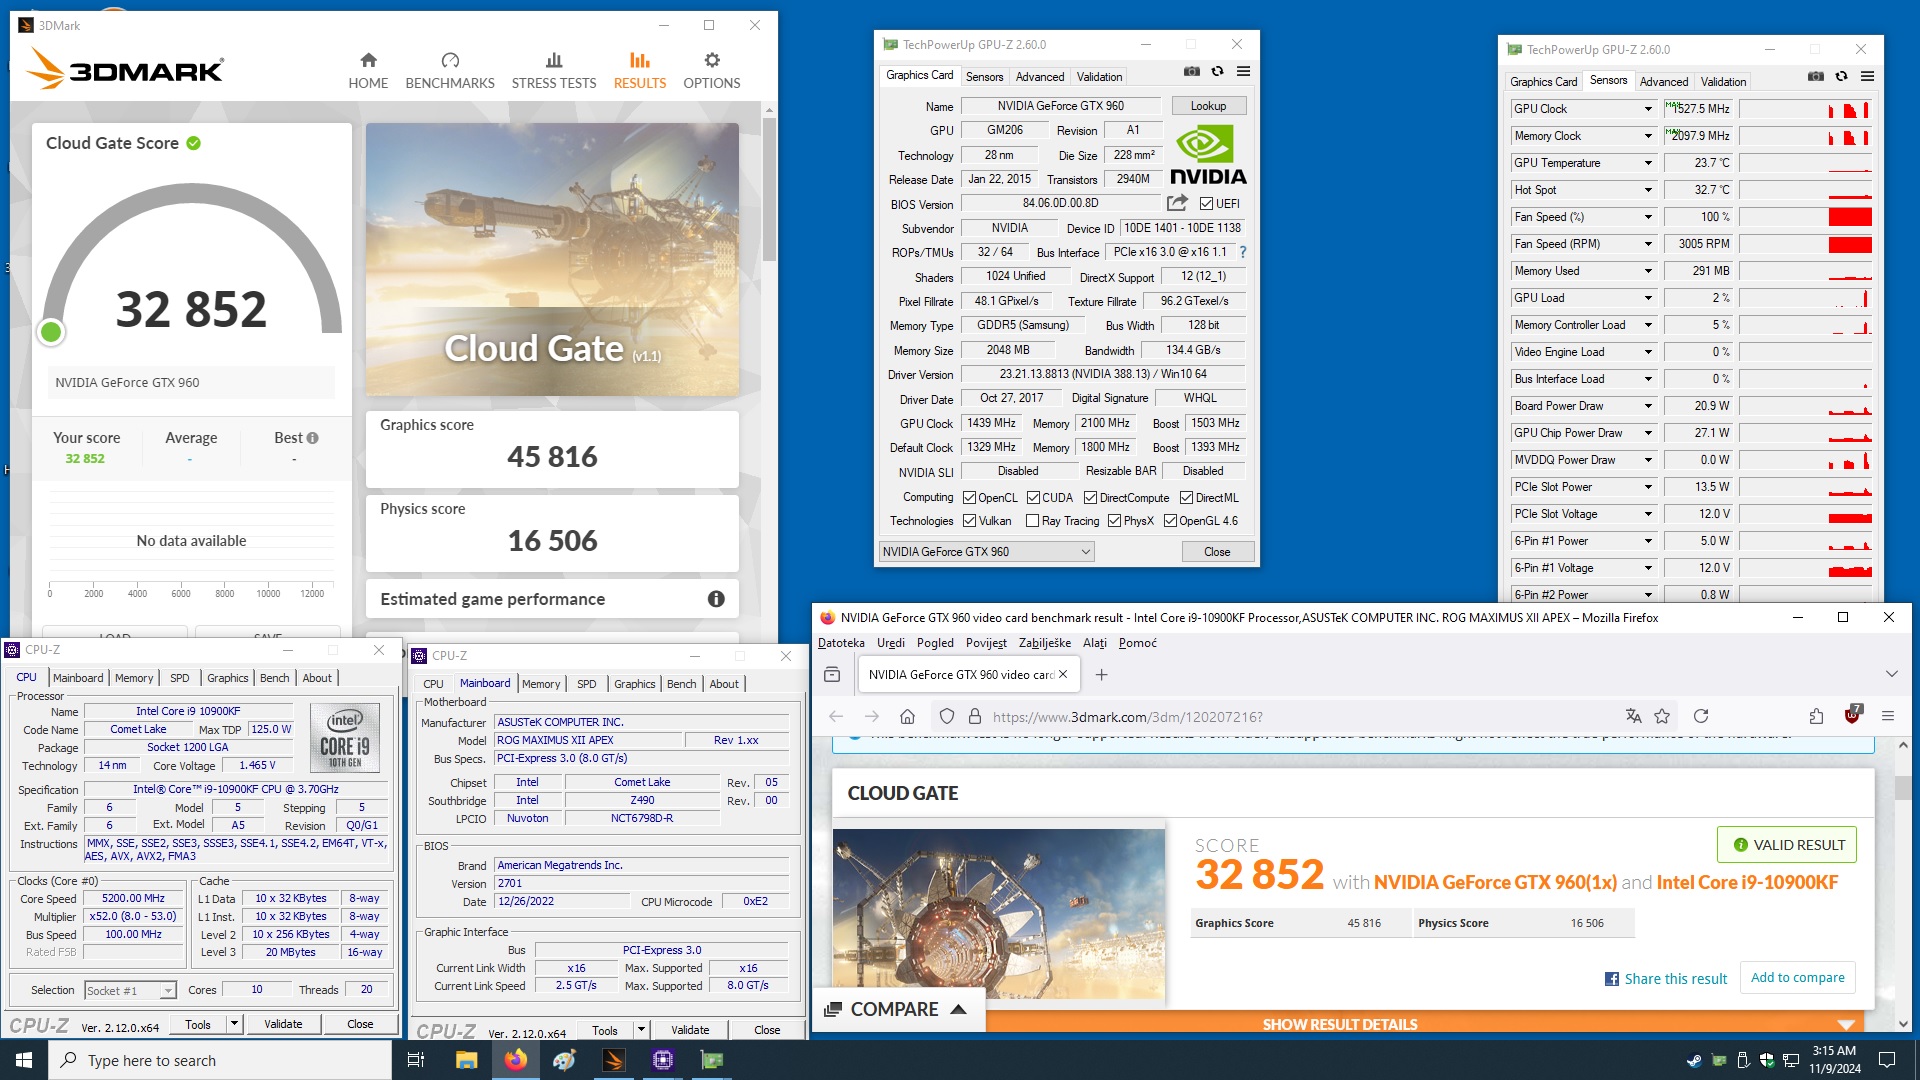Open 3DMark Benchmarks section
The image size is (1920, 1080).
tap(450, 71)
